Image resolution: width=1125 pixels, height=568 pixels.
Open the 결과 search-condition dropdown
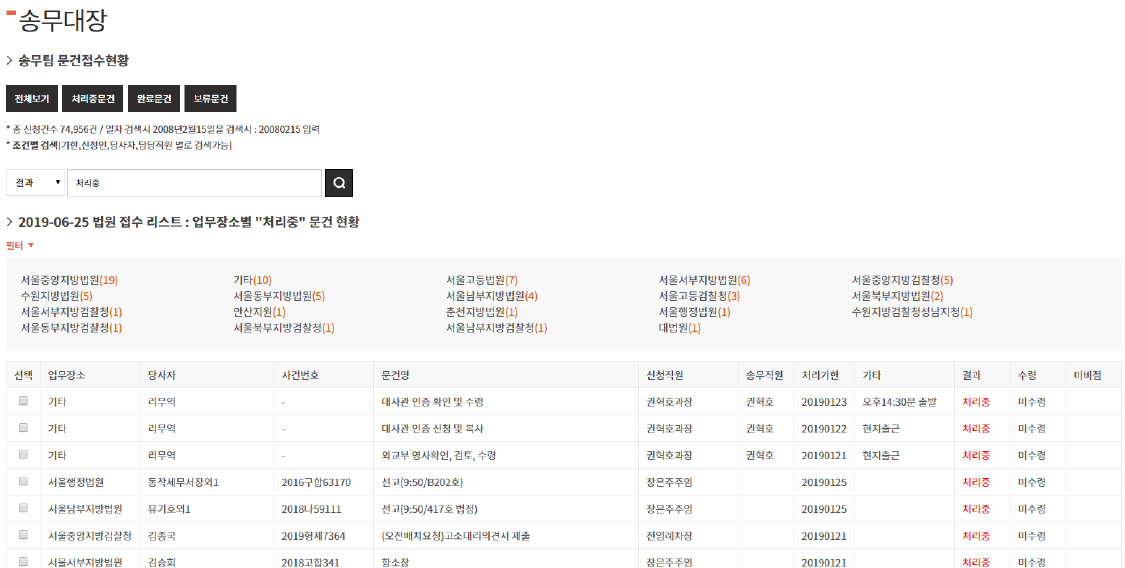click(x=36, y=183)
